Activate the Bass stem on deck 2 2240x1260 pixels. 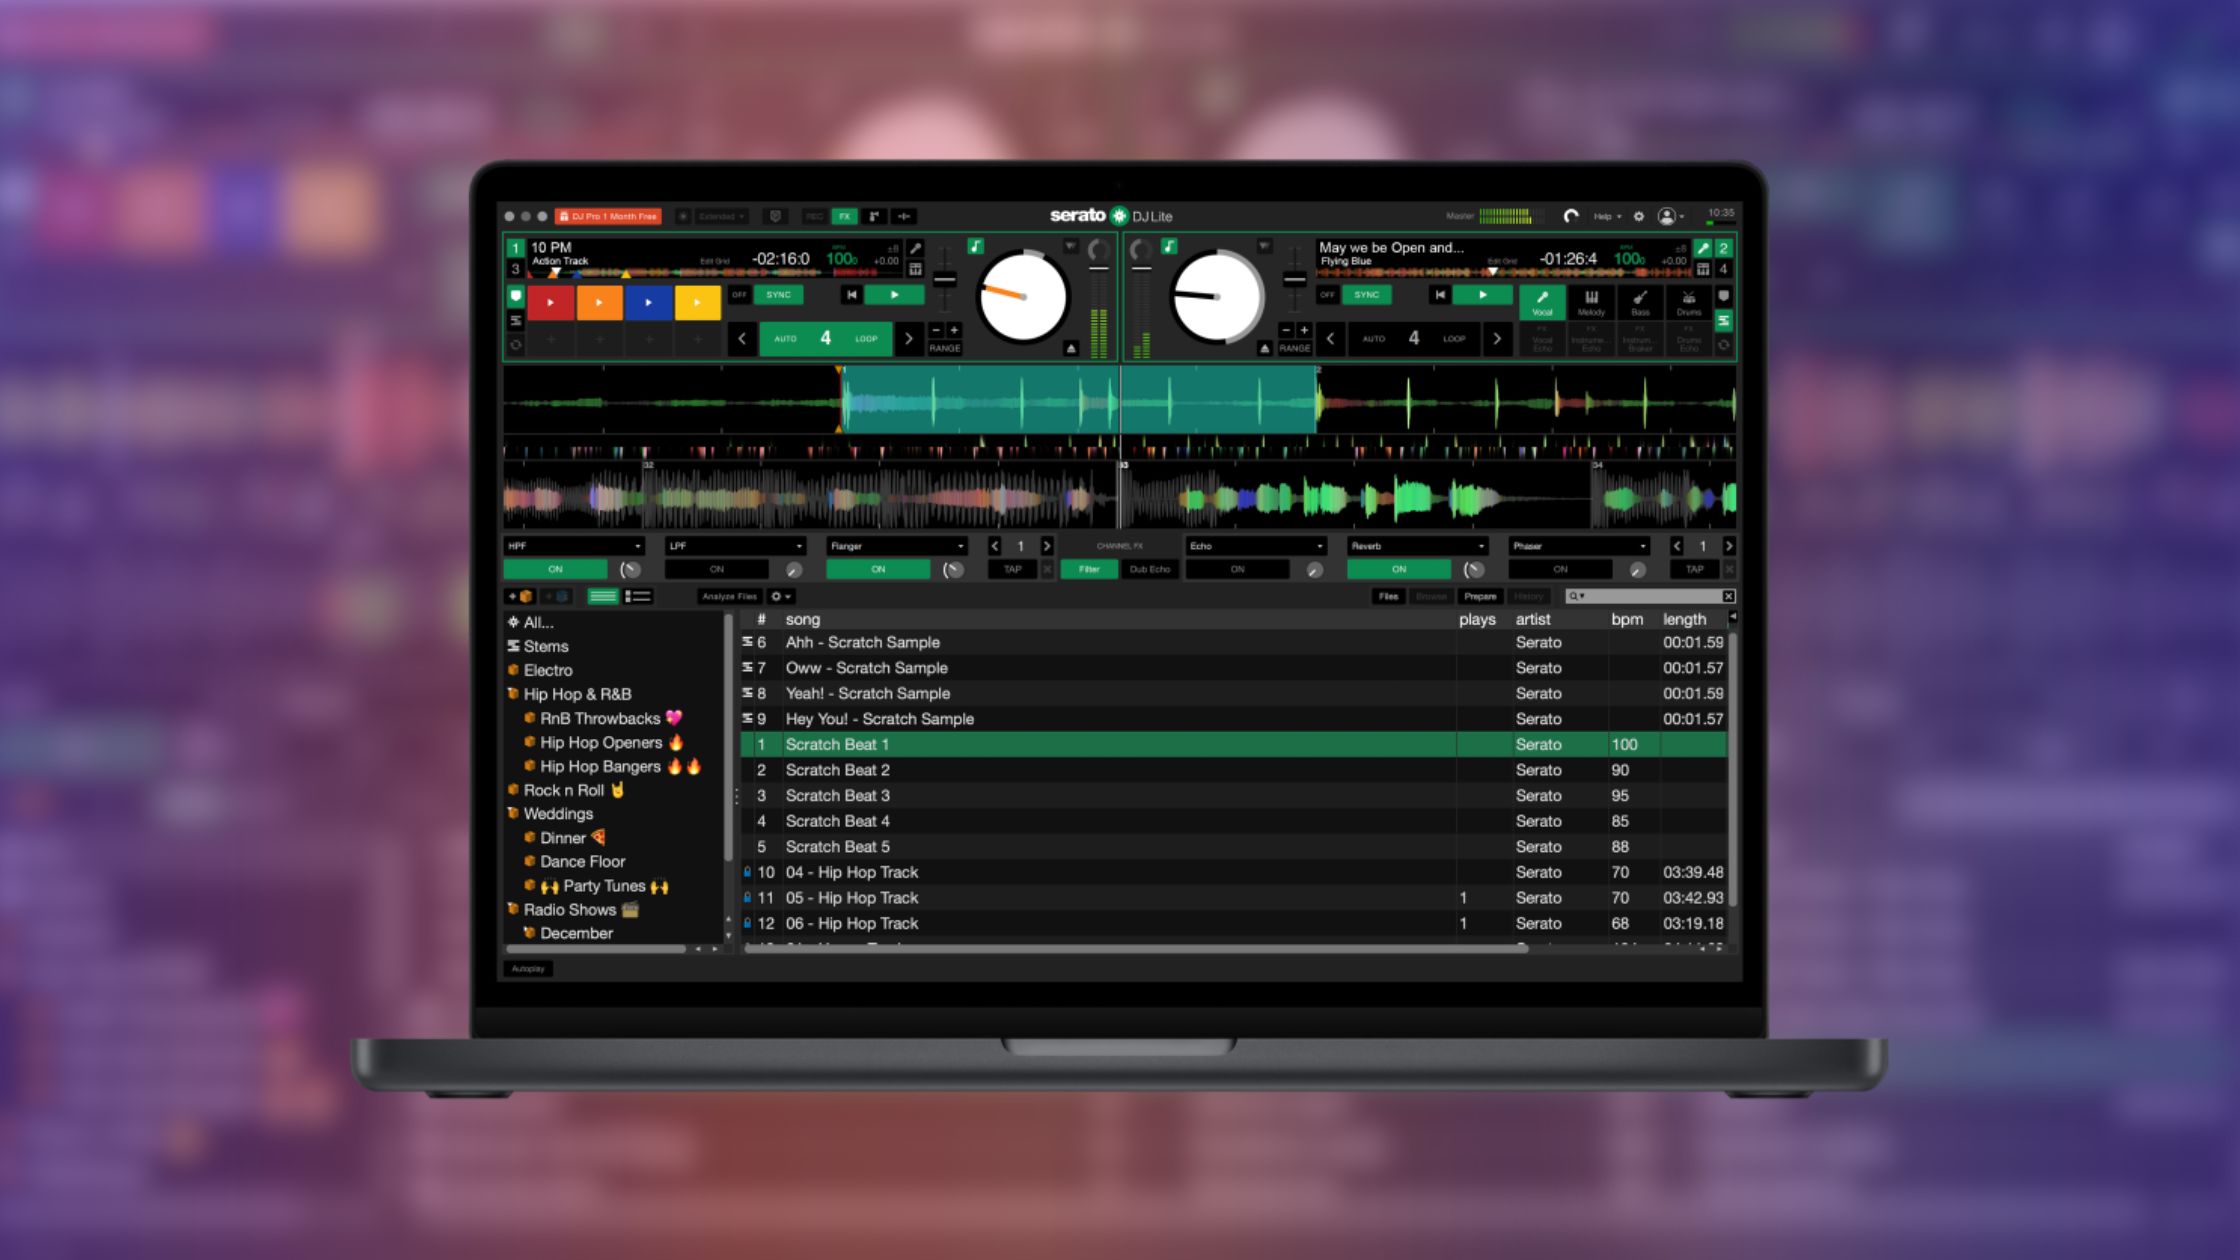[x=1640, y=305]
